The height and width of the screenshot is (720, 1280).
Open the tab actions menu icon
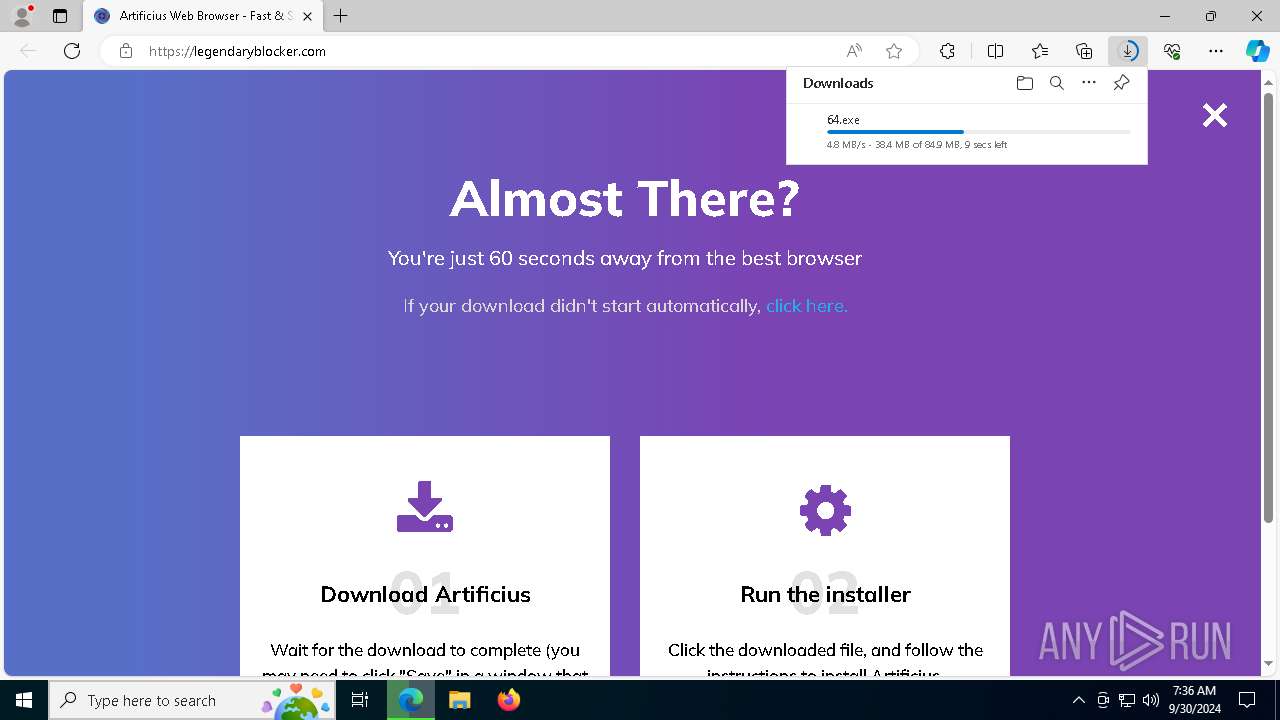60,16
